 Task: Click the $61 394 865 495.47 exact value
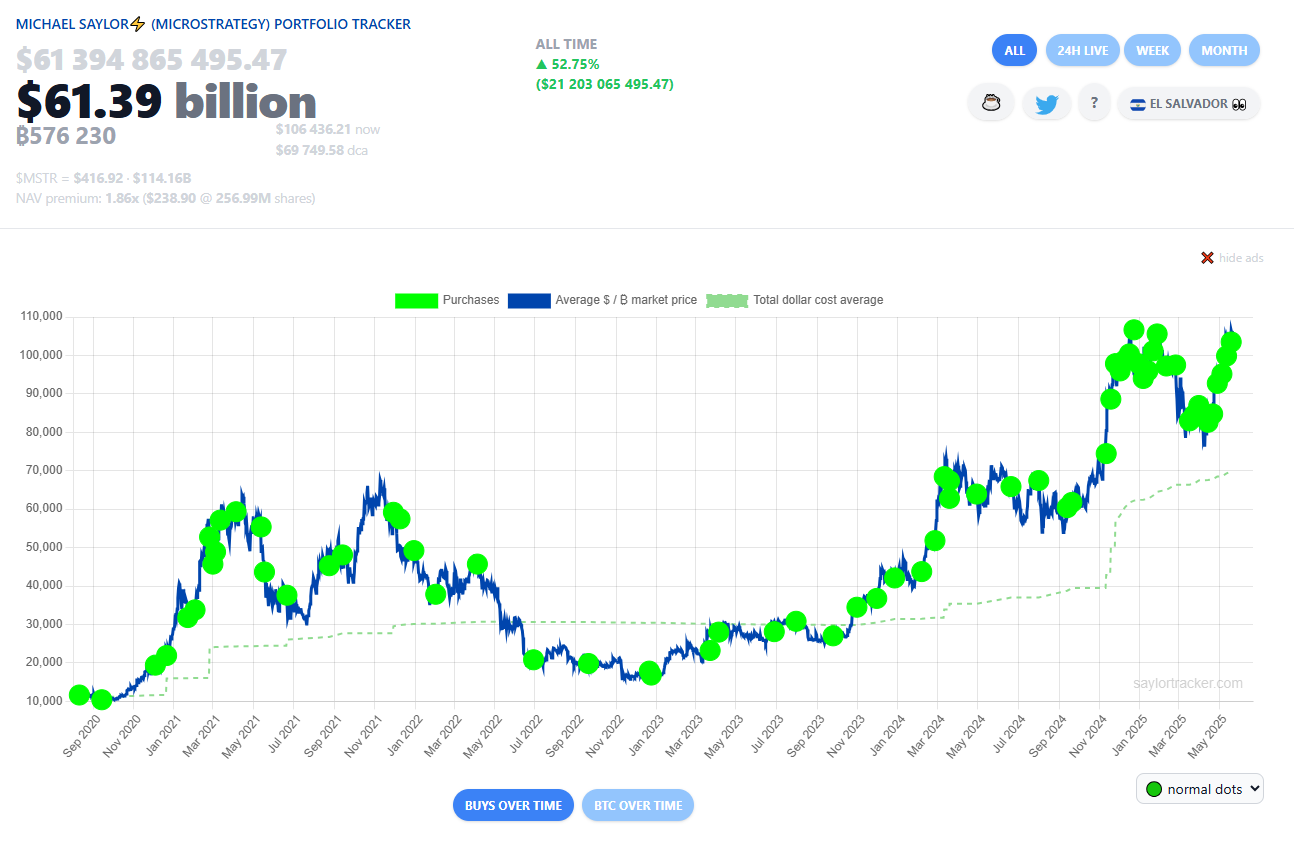click(x=152, y=60)
